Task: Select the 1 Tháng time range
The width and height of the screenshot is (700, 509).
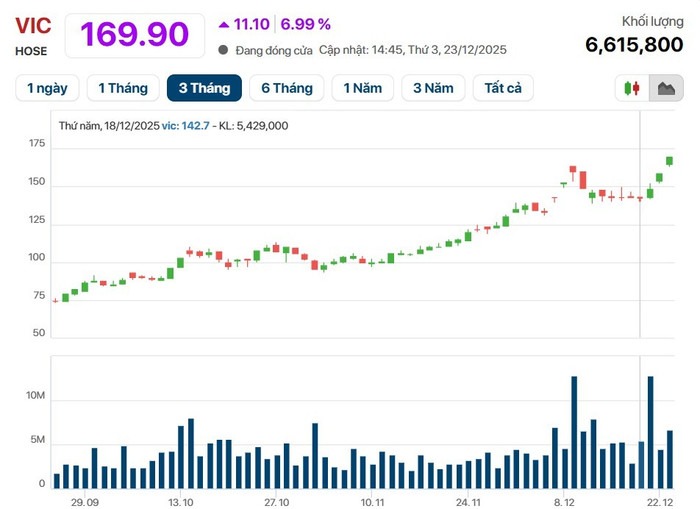Action: [123, 88]
